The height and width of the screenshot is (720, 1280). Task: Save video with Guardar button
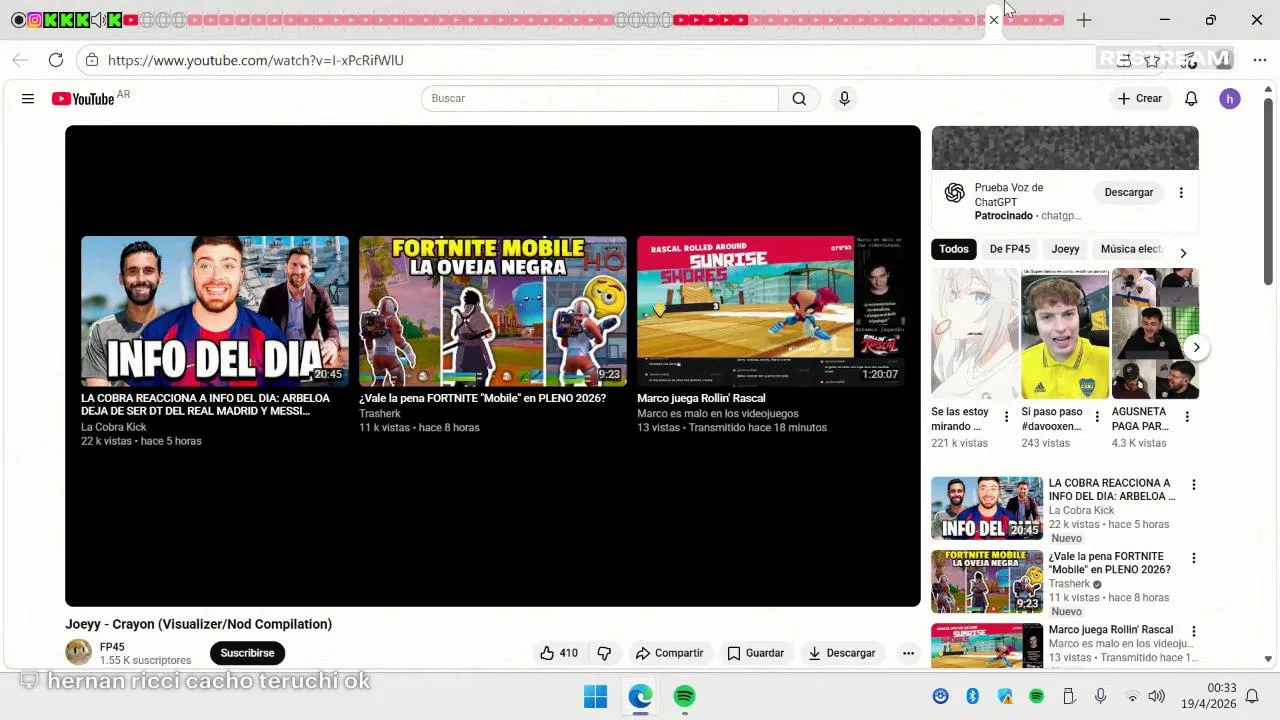[x=755, y=653]
